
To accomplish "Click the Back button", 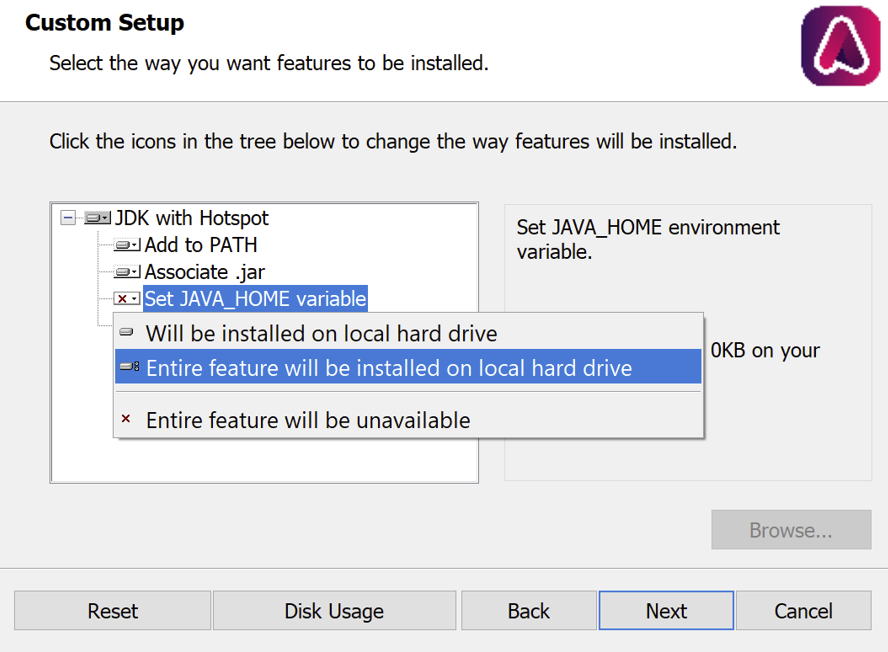I will pyautogui.click(x=528, y=611).
